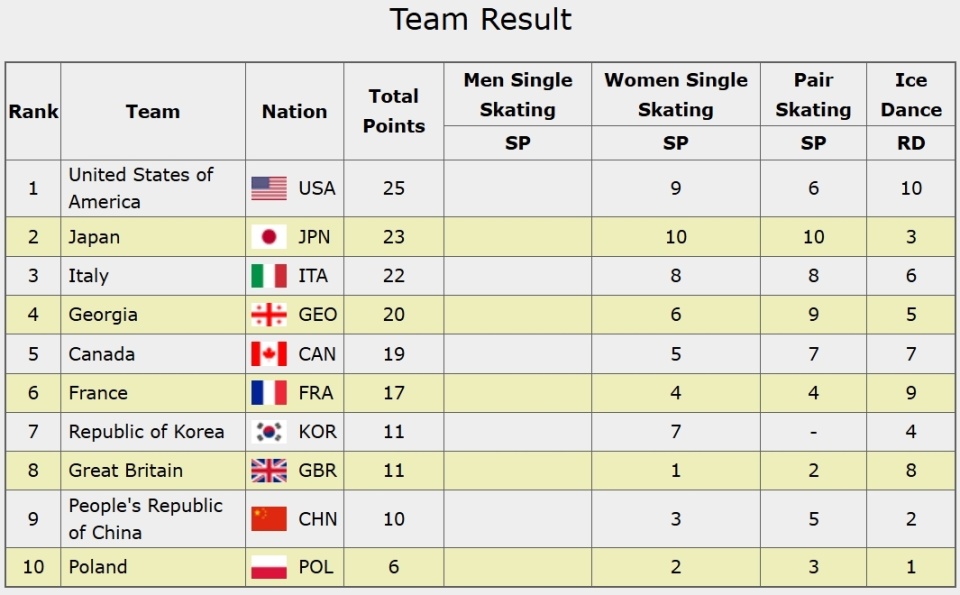Click the Georgia flag icon
Image resolution: width=960 pixels, height=595 pixels.
(269, 315)
